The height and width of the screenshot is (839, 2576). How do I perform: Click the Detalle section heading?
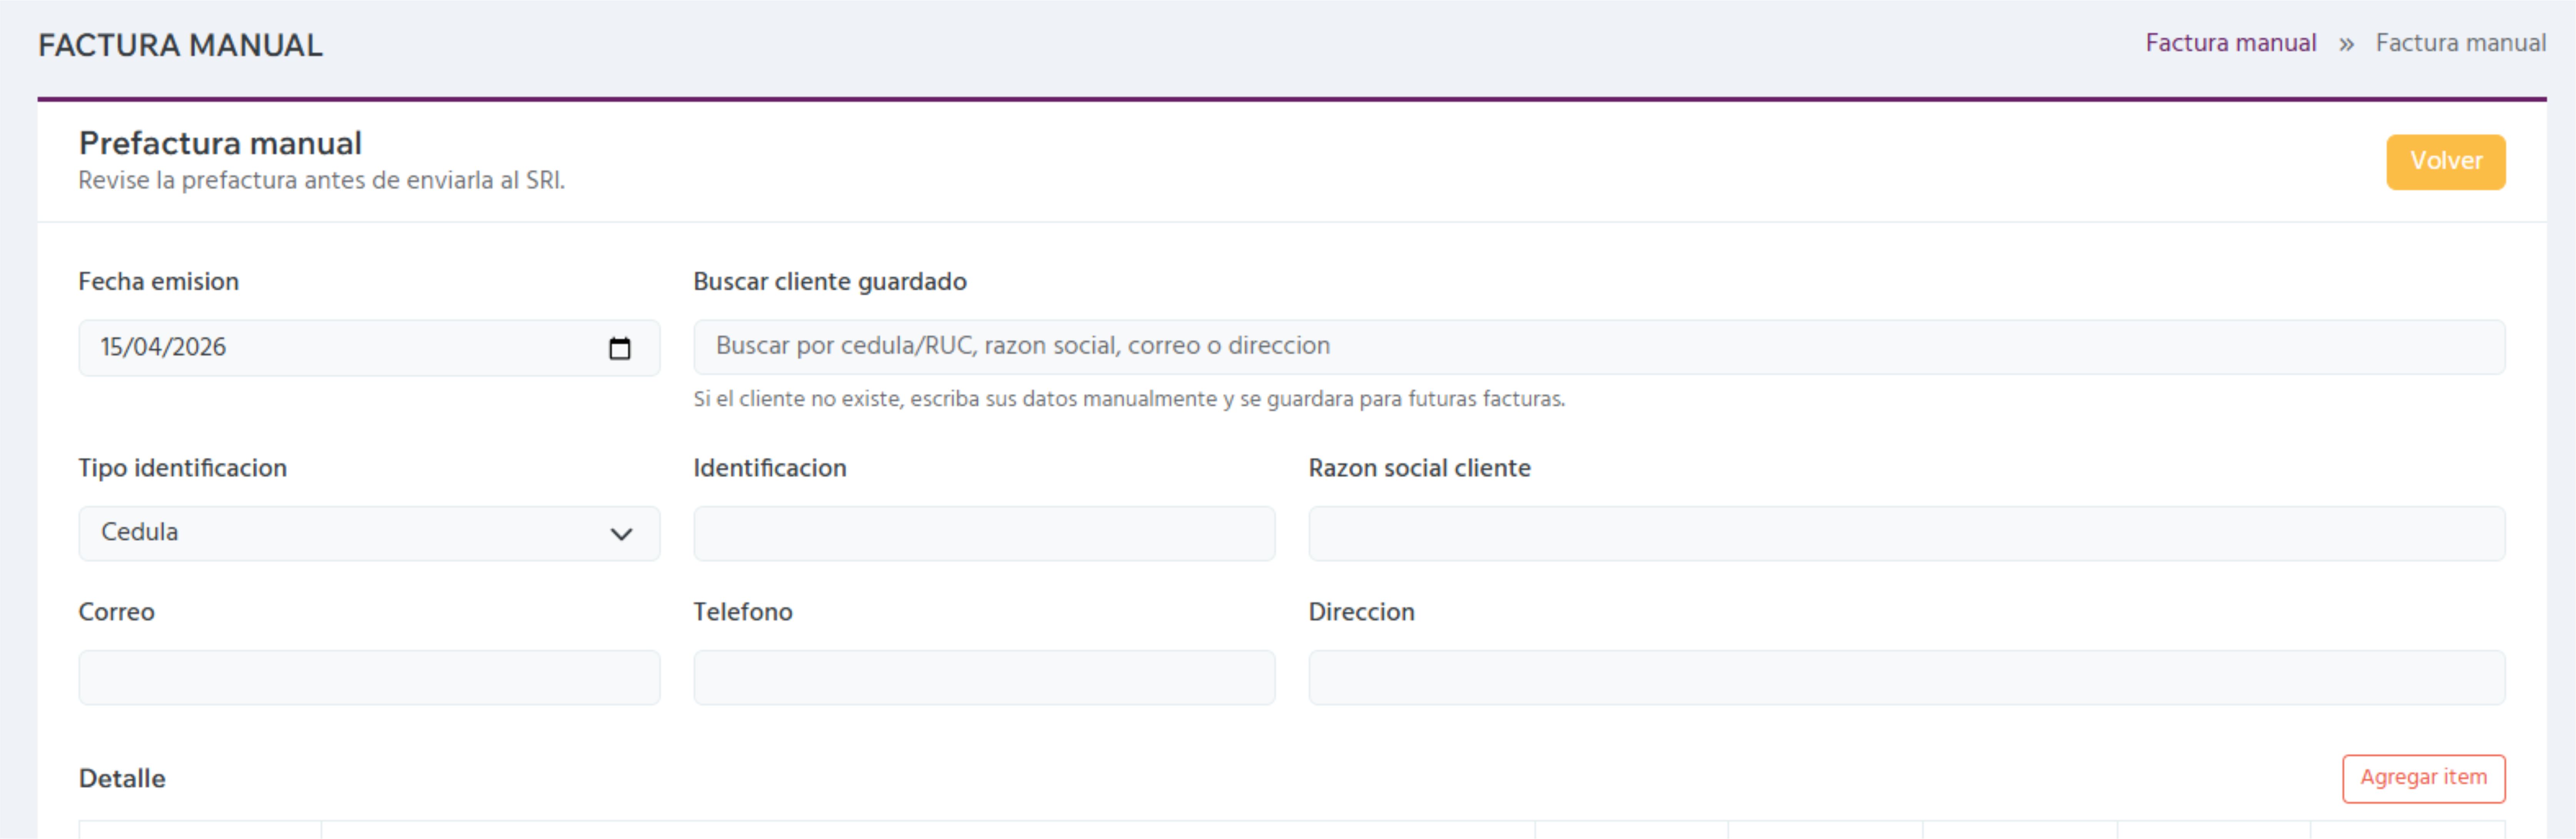(122, 778)
